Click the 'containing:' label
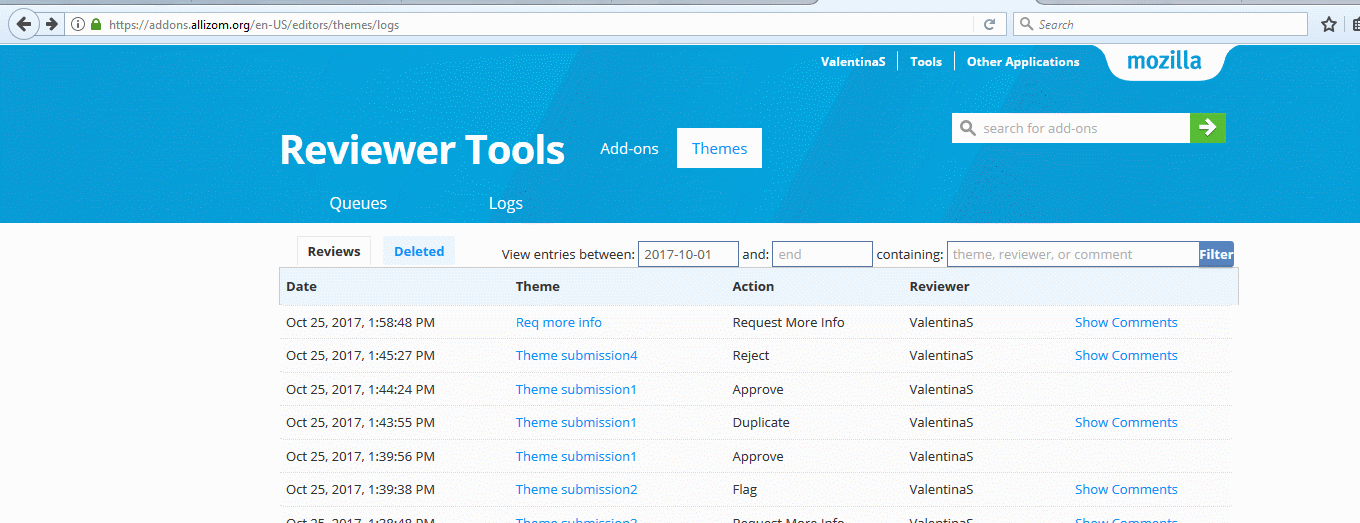 coord(910,254)
